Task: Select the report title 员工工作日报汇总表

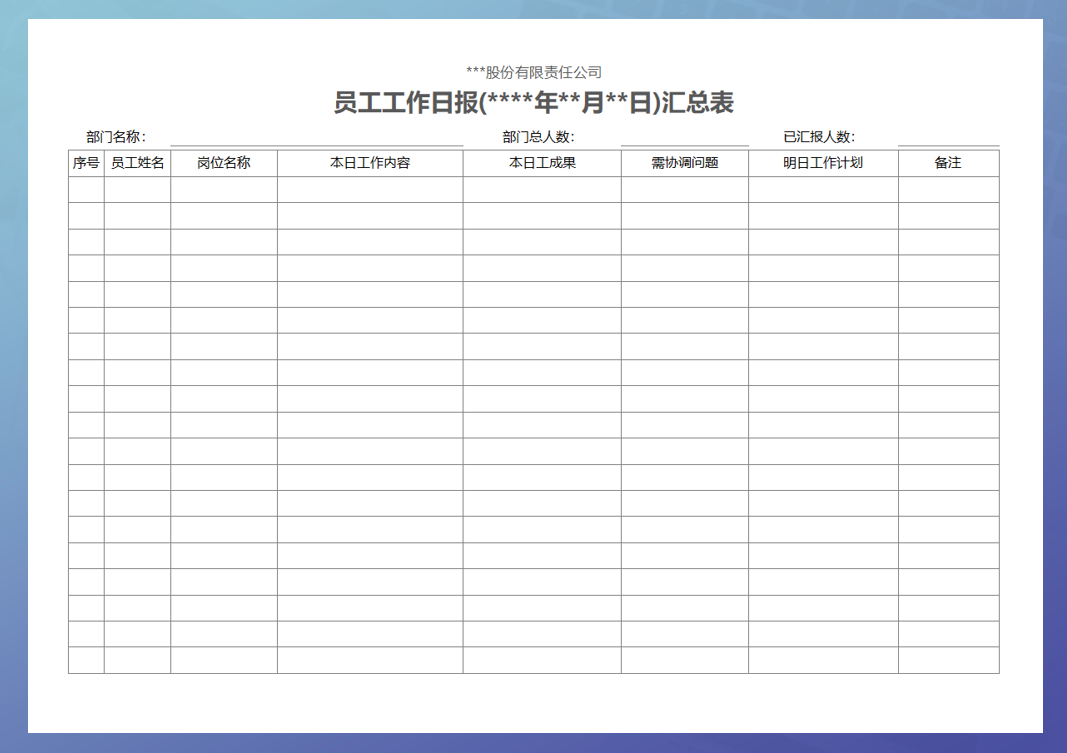Action: pyautogui.click(x=533, y=100)
